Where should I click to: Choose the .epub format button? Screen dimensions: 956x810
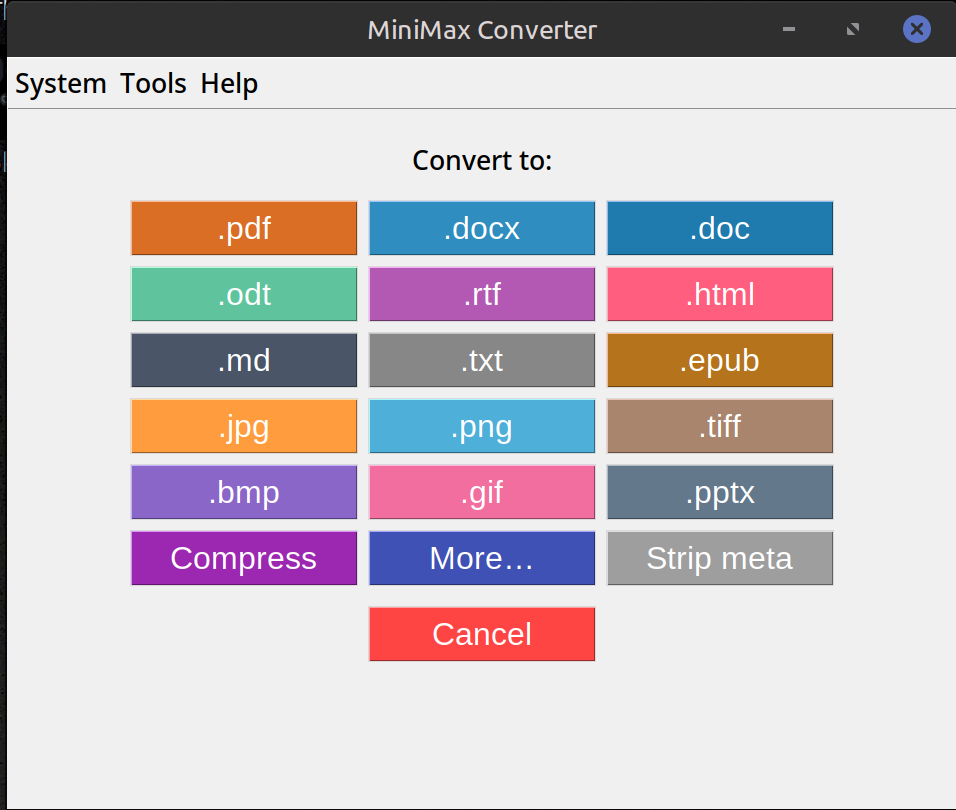(x=720, y=360)
